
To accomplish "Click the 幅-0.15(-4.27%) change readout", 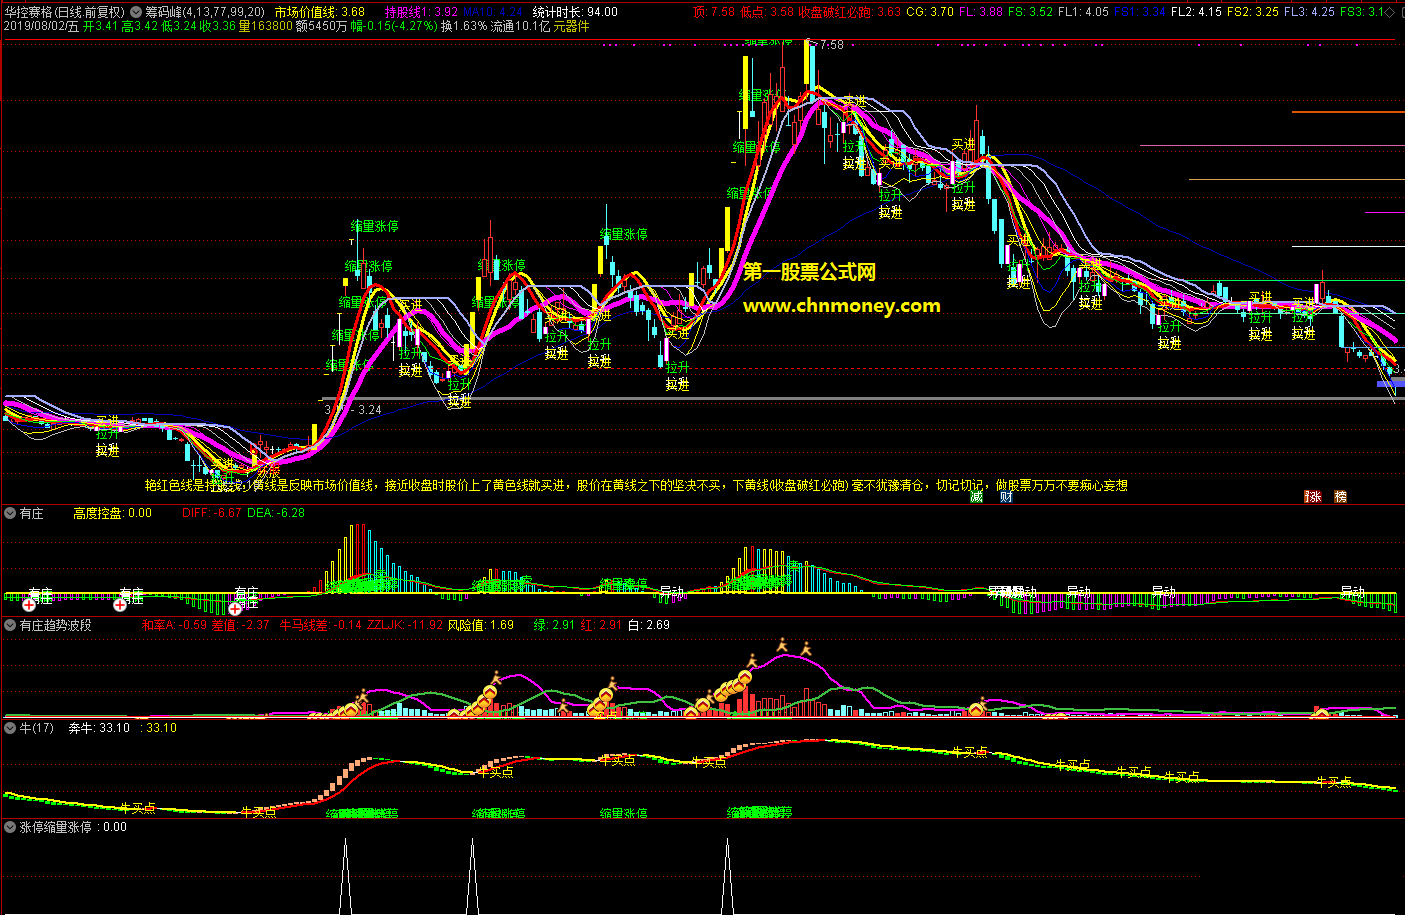I will 394,26.
